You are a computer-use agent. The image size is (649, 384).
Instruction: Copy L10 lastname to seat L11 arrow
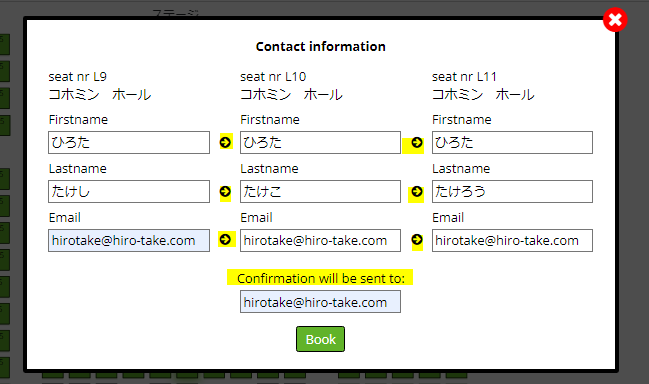click(417, 192)
